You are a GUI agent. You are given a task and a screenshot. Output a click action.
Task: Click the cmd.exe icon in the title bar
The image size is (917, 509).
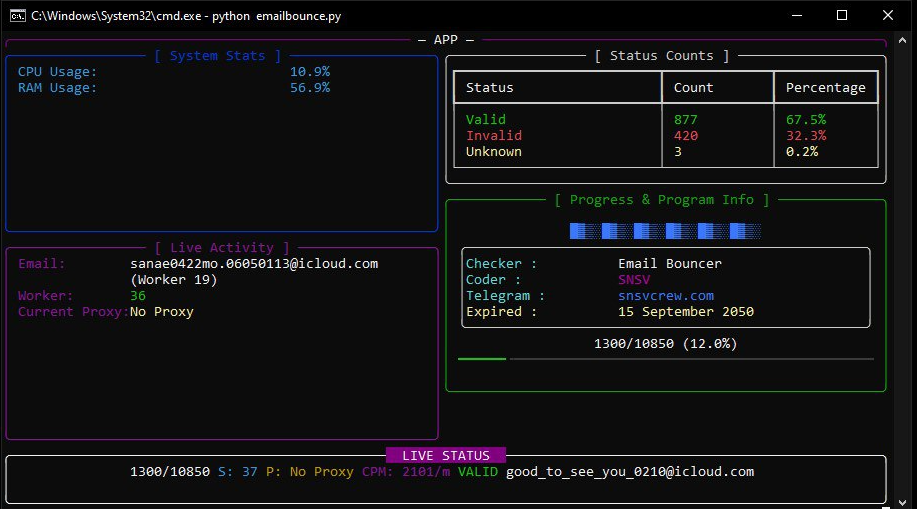point(15,16)
